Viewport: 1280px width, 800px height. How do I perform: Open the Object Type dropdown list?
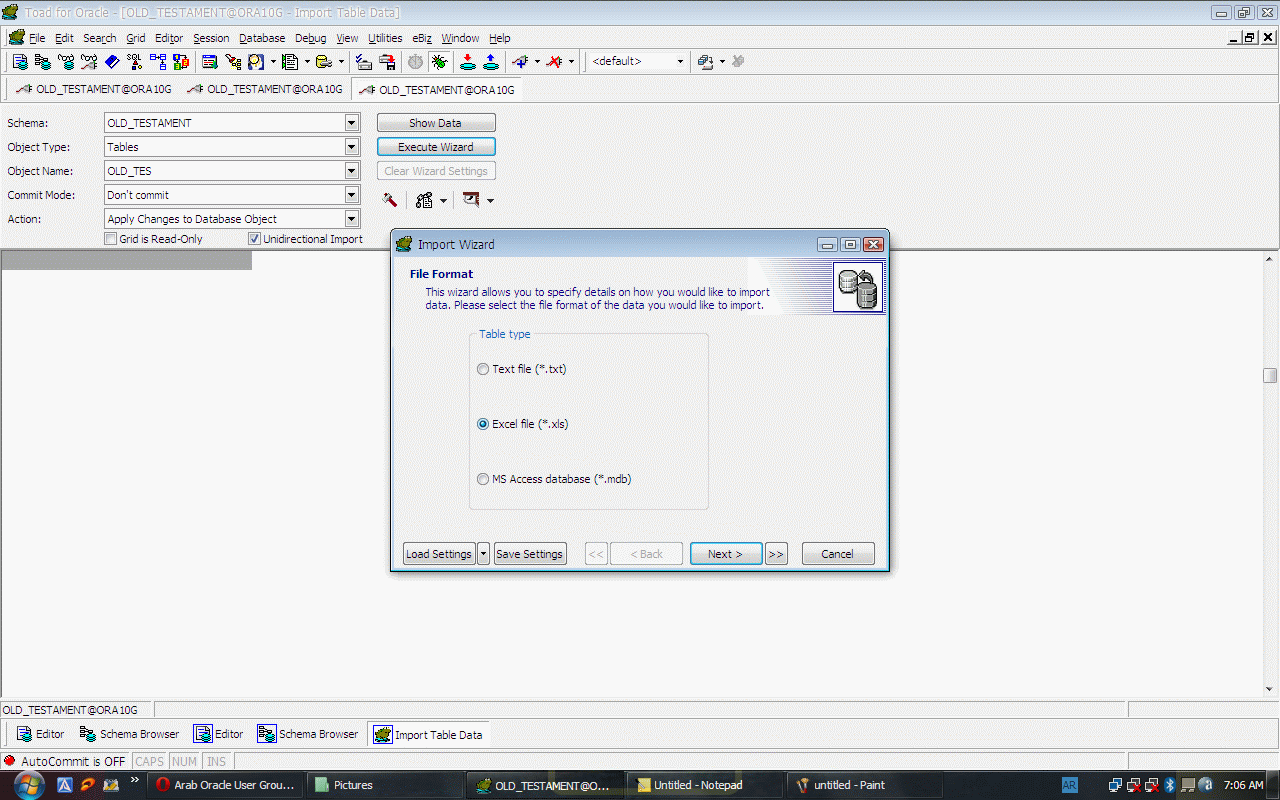click(351, 147)
